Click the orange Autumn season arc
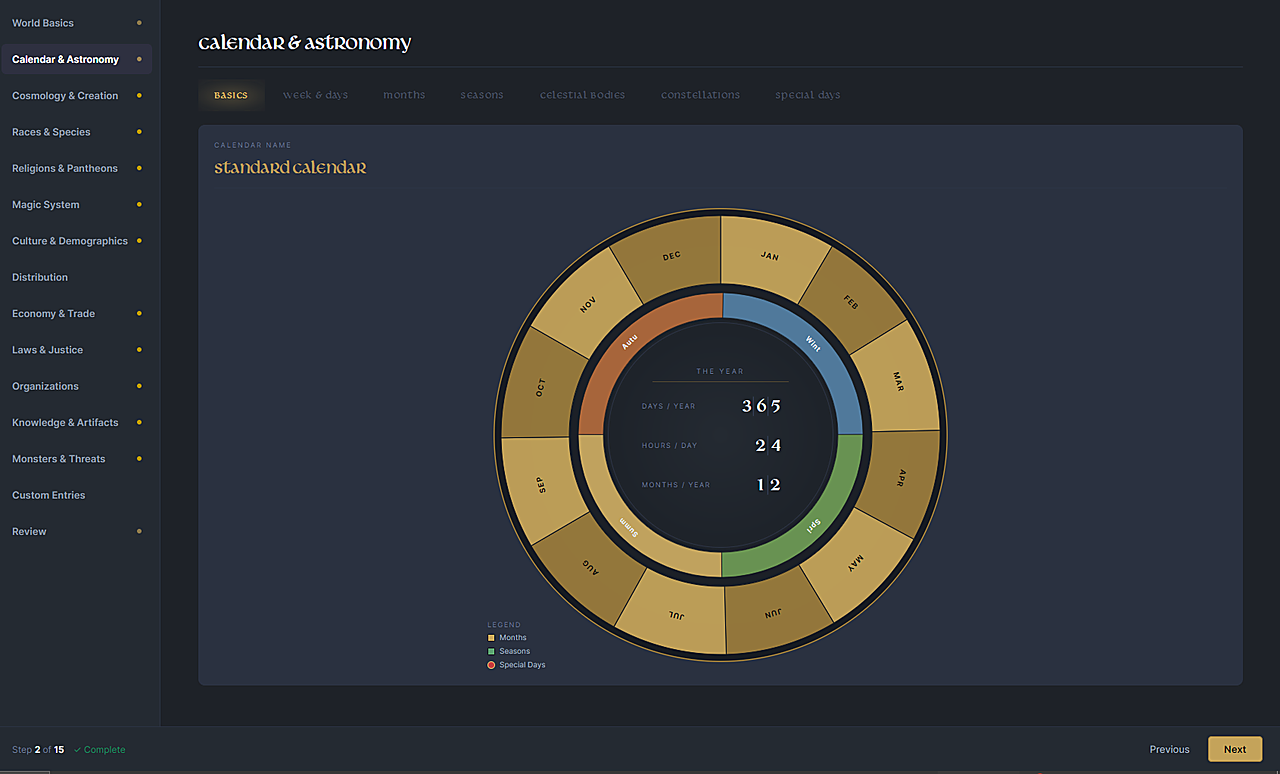This screenshot has height=774, width=1280. [x=629, y=344]
